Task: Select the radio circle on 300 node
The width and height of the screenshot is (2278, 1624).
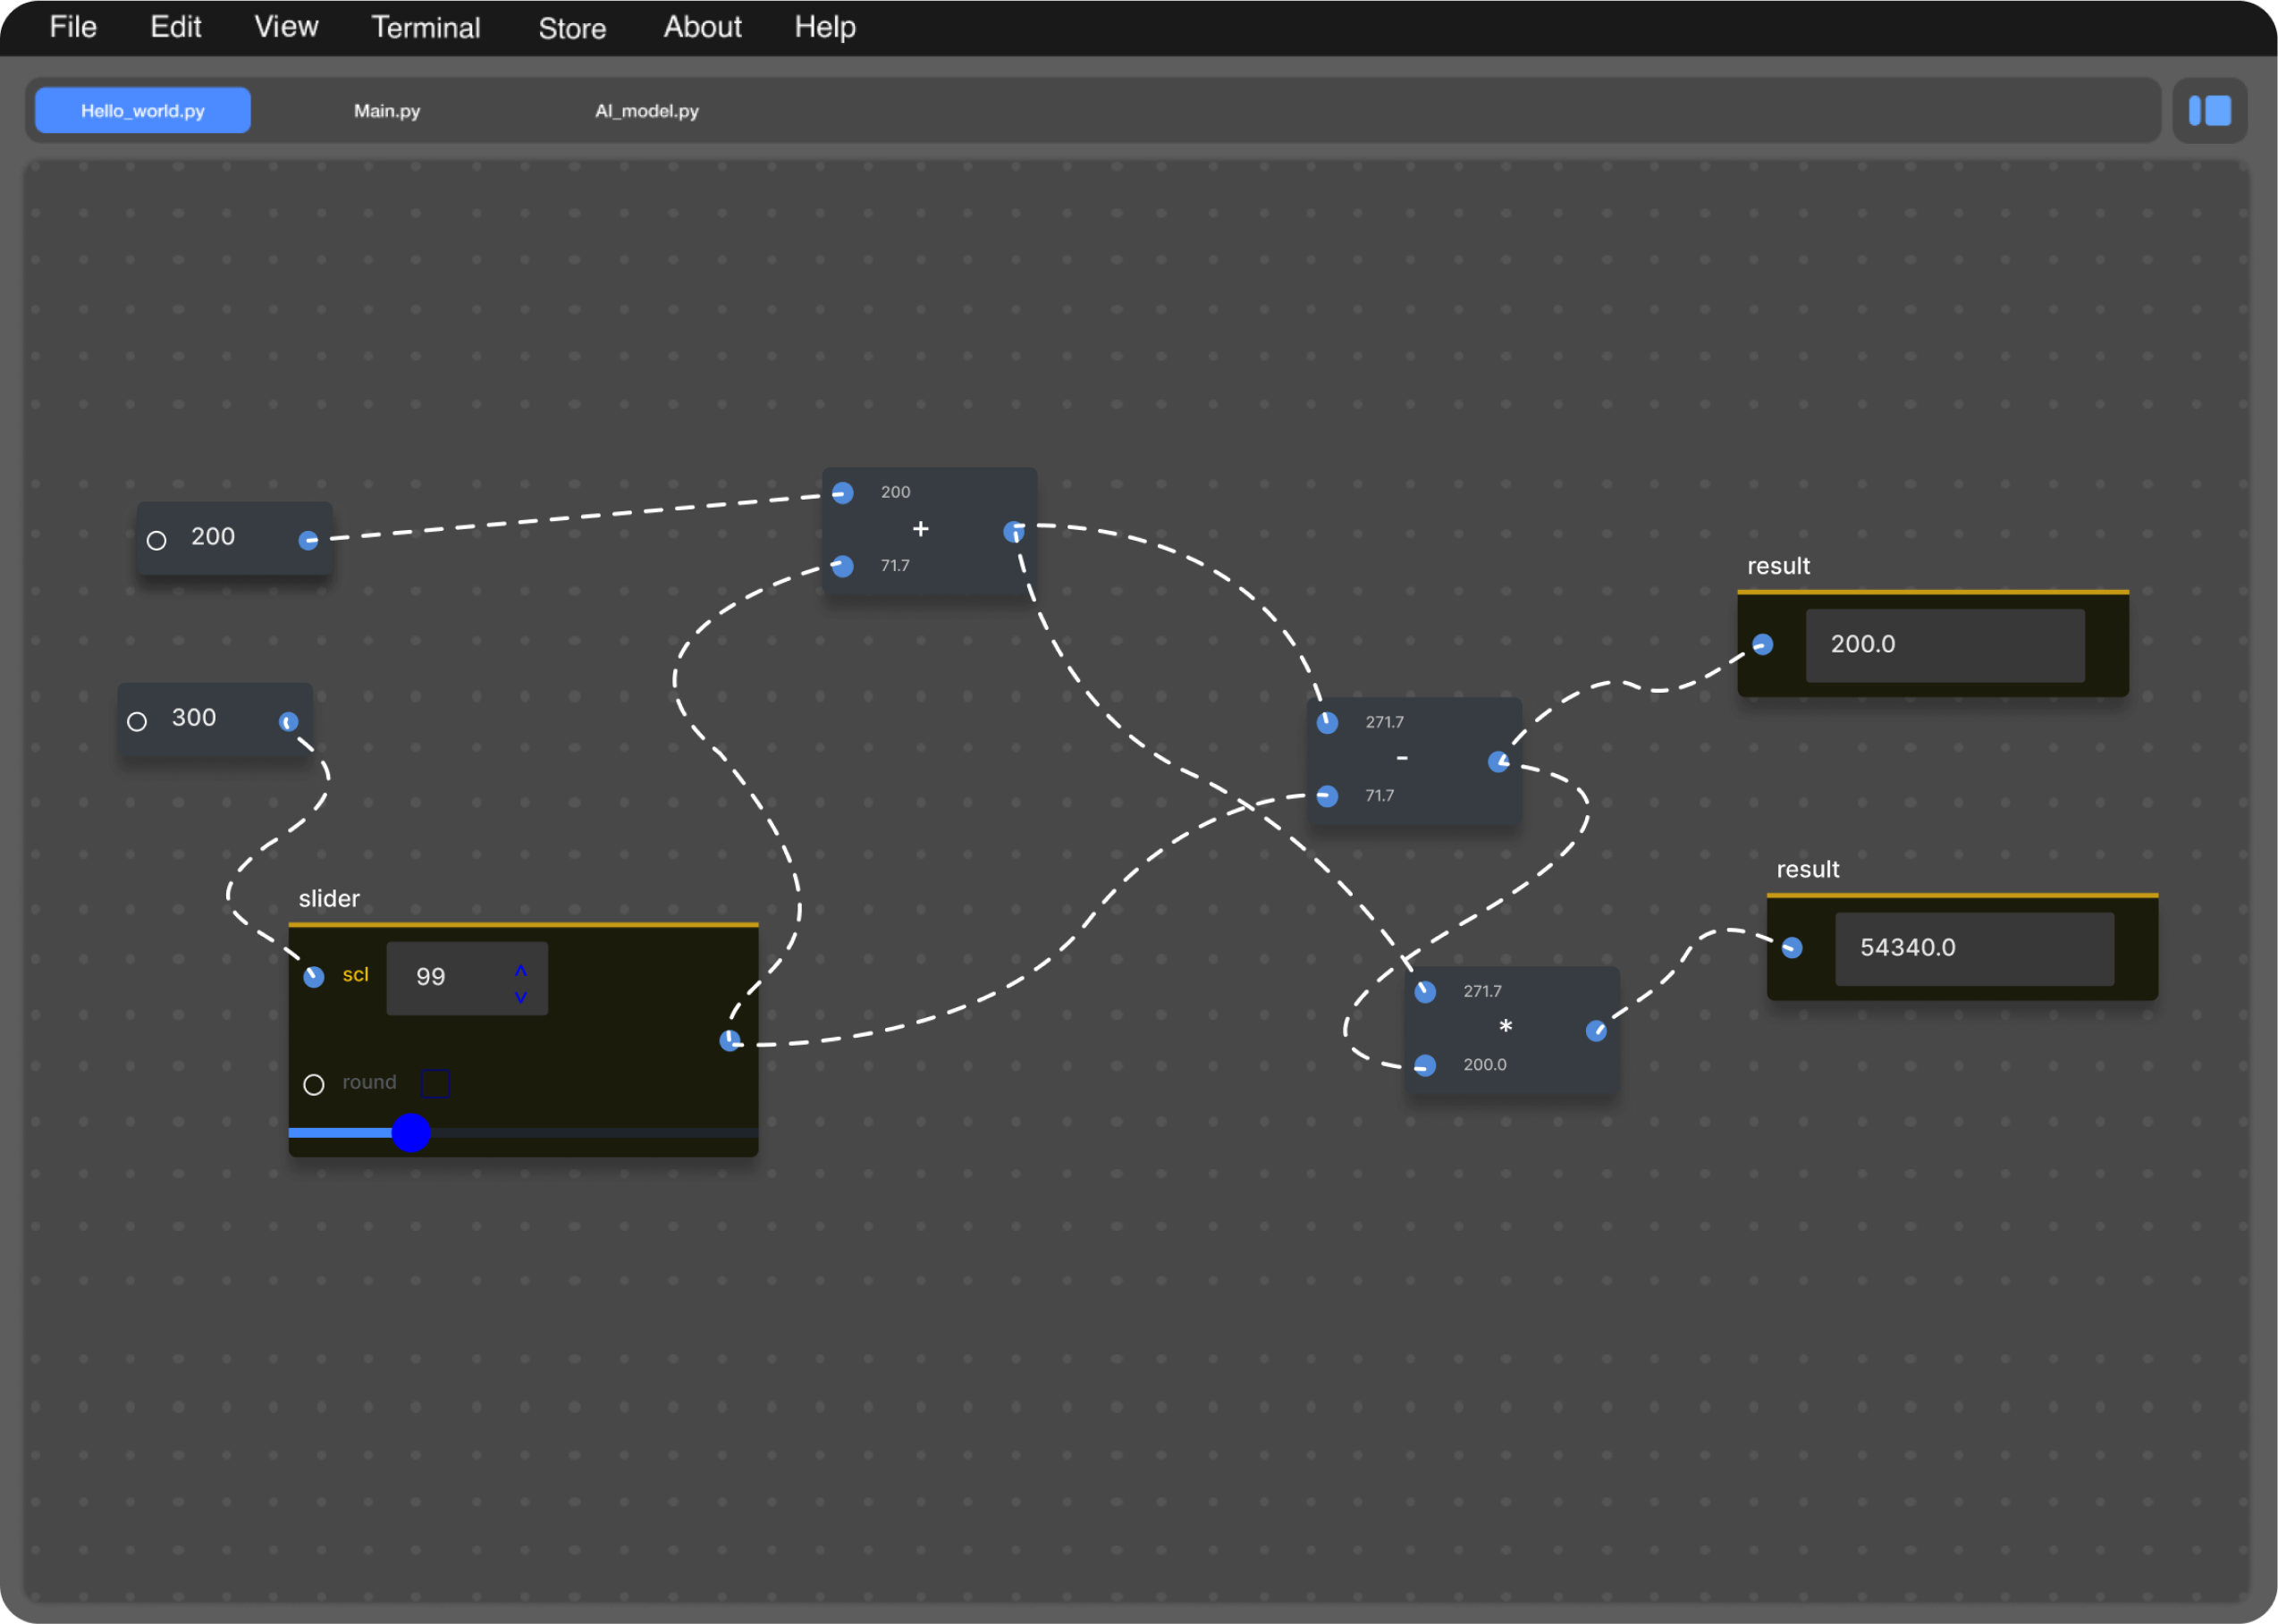Action: click(137, 721)
